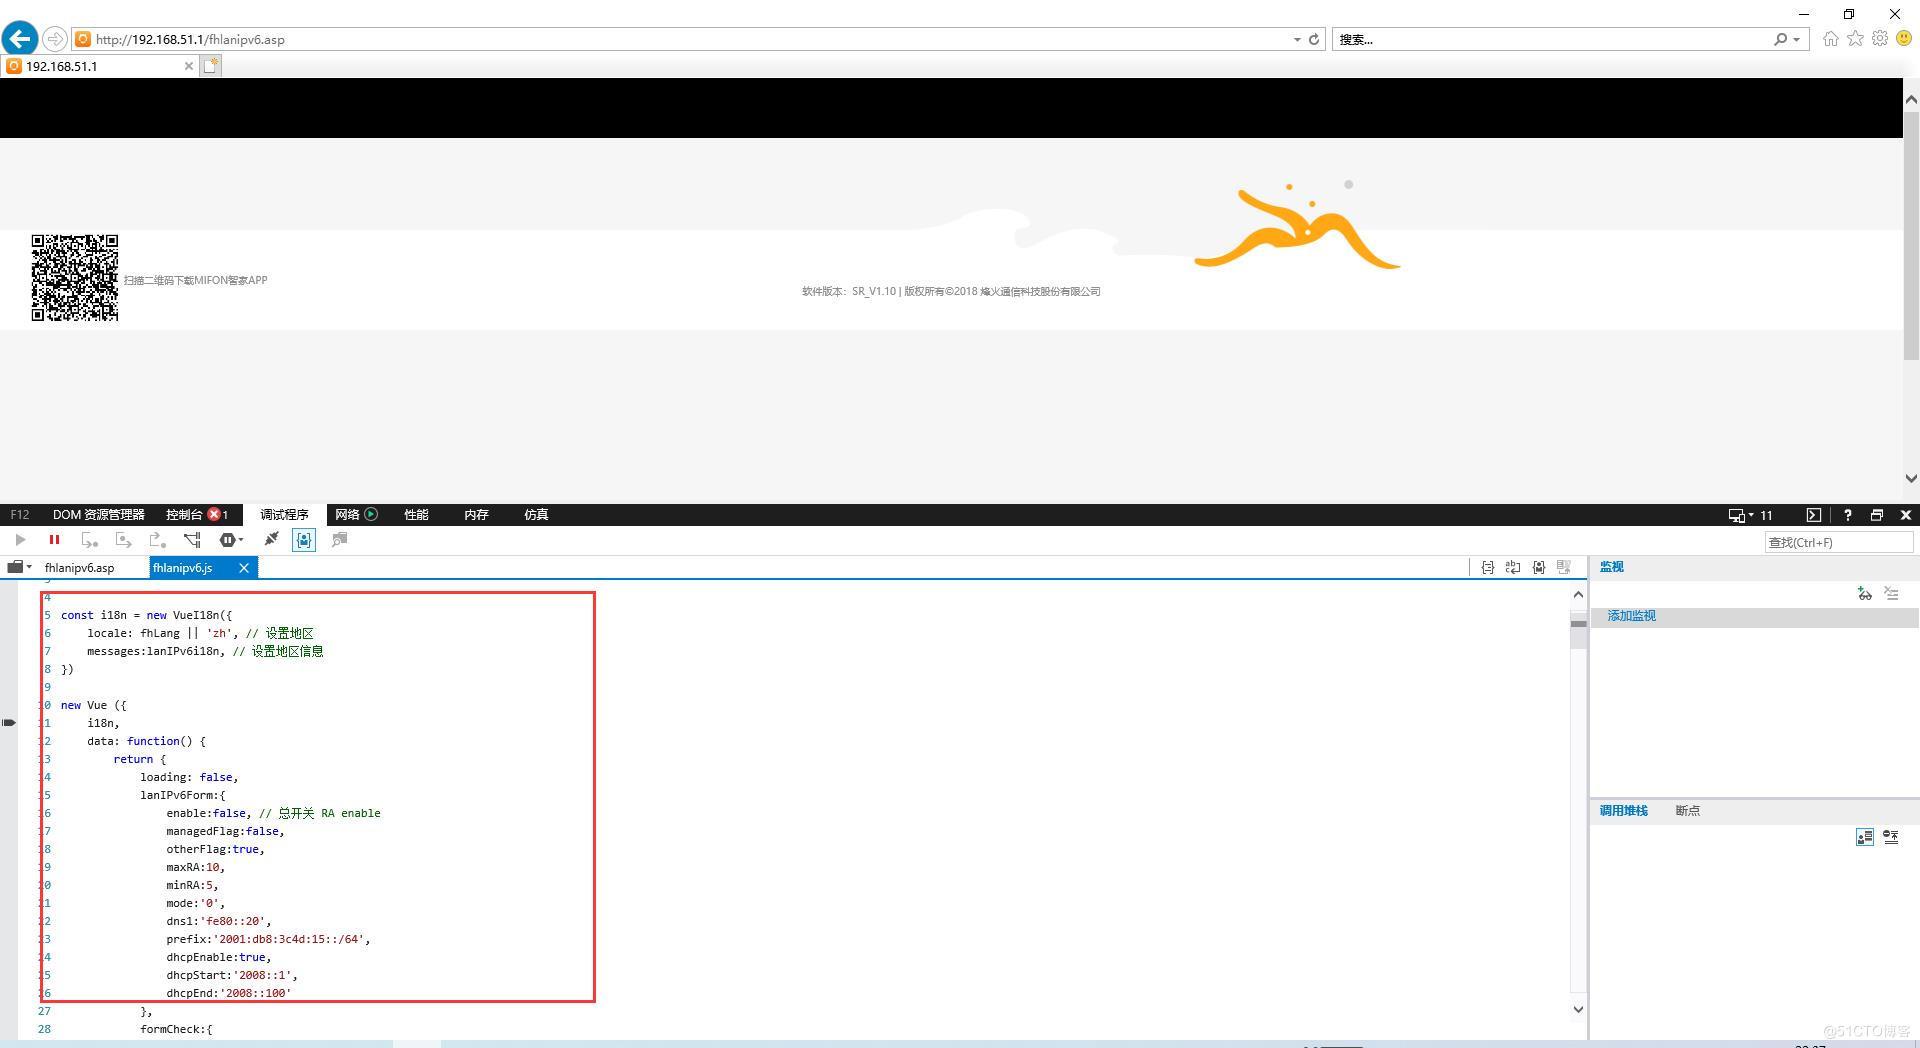The height and width of the screenshot is (1048, 1920).
Task: Click the source maps icon in editor header
Action: tap(1564, 567)
